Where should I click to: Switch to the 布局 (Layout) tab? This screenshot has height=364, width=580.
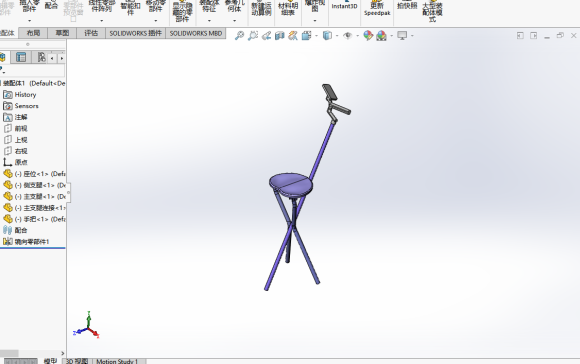click(x=33, y=33)
